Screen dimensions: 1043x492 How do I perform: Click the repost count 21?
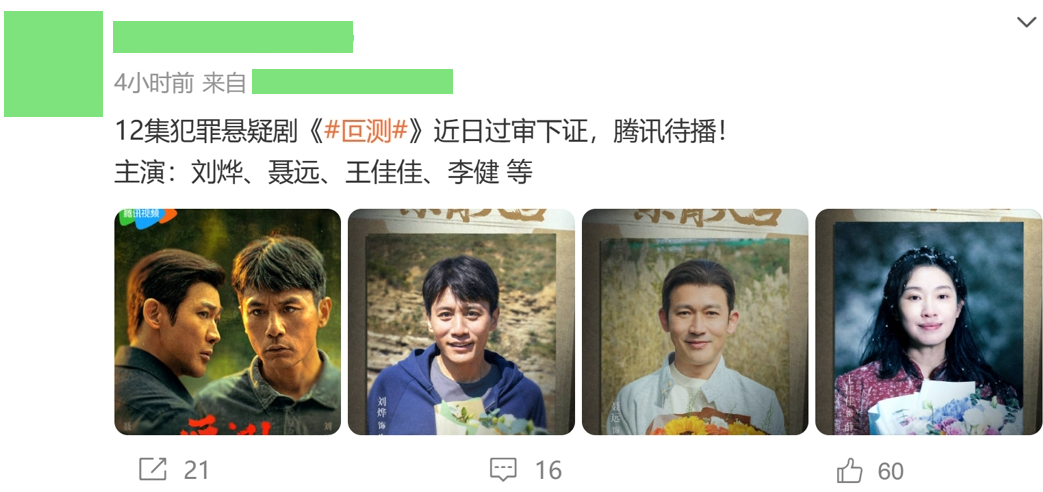pos(196,471)
